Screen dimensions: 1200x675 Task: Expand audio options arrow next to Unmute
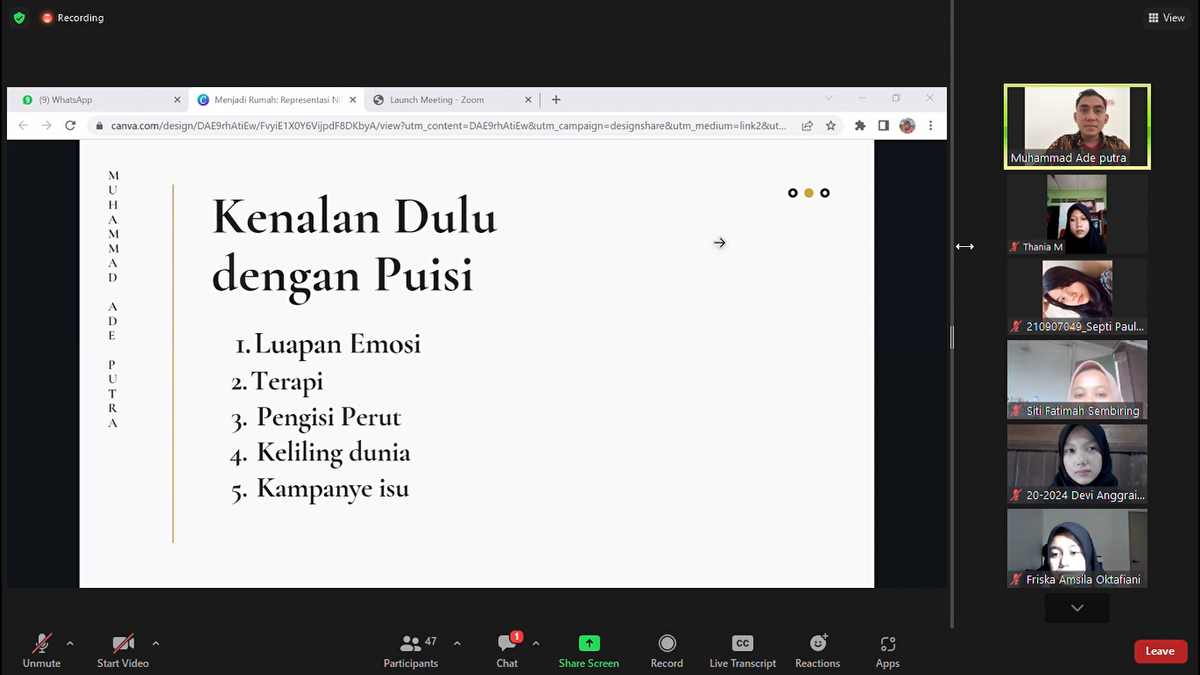point(70,643)
